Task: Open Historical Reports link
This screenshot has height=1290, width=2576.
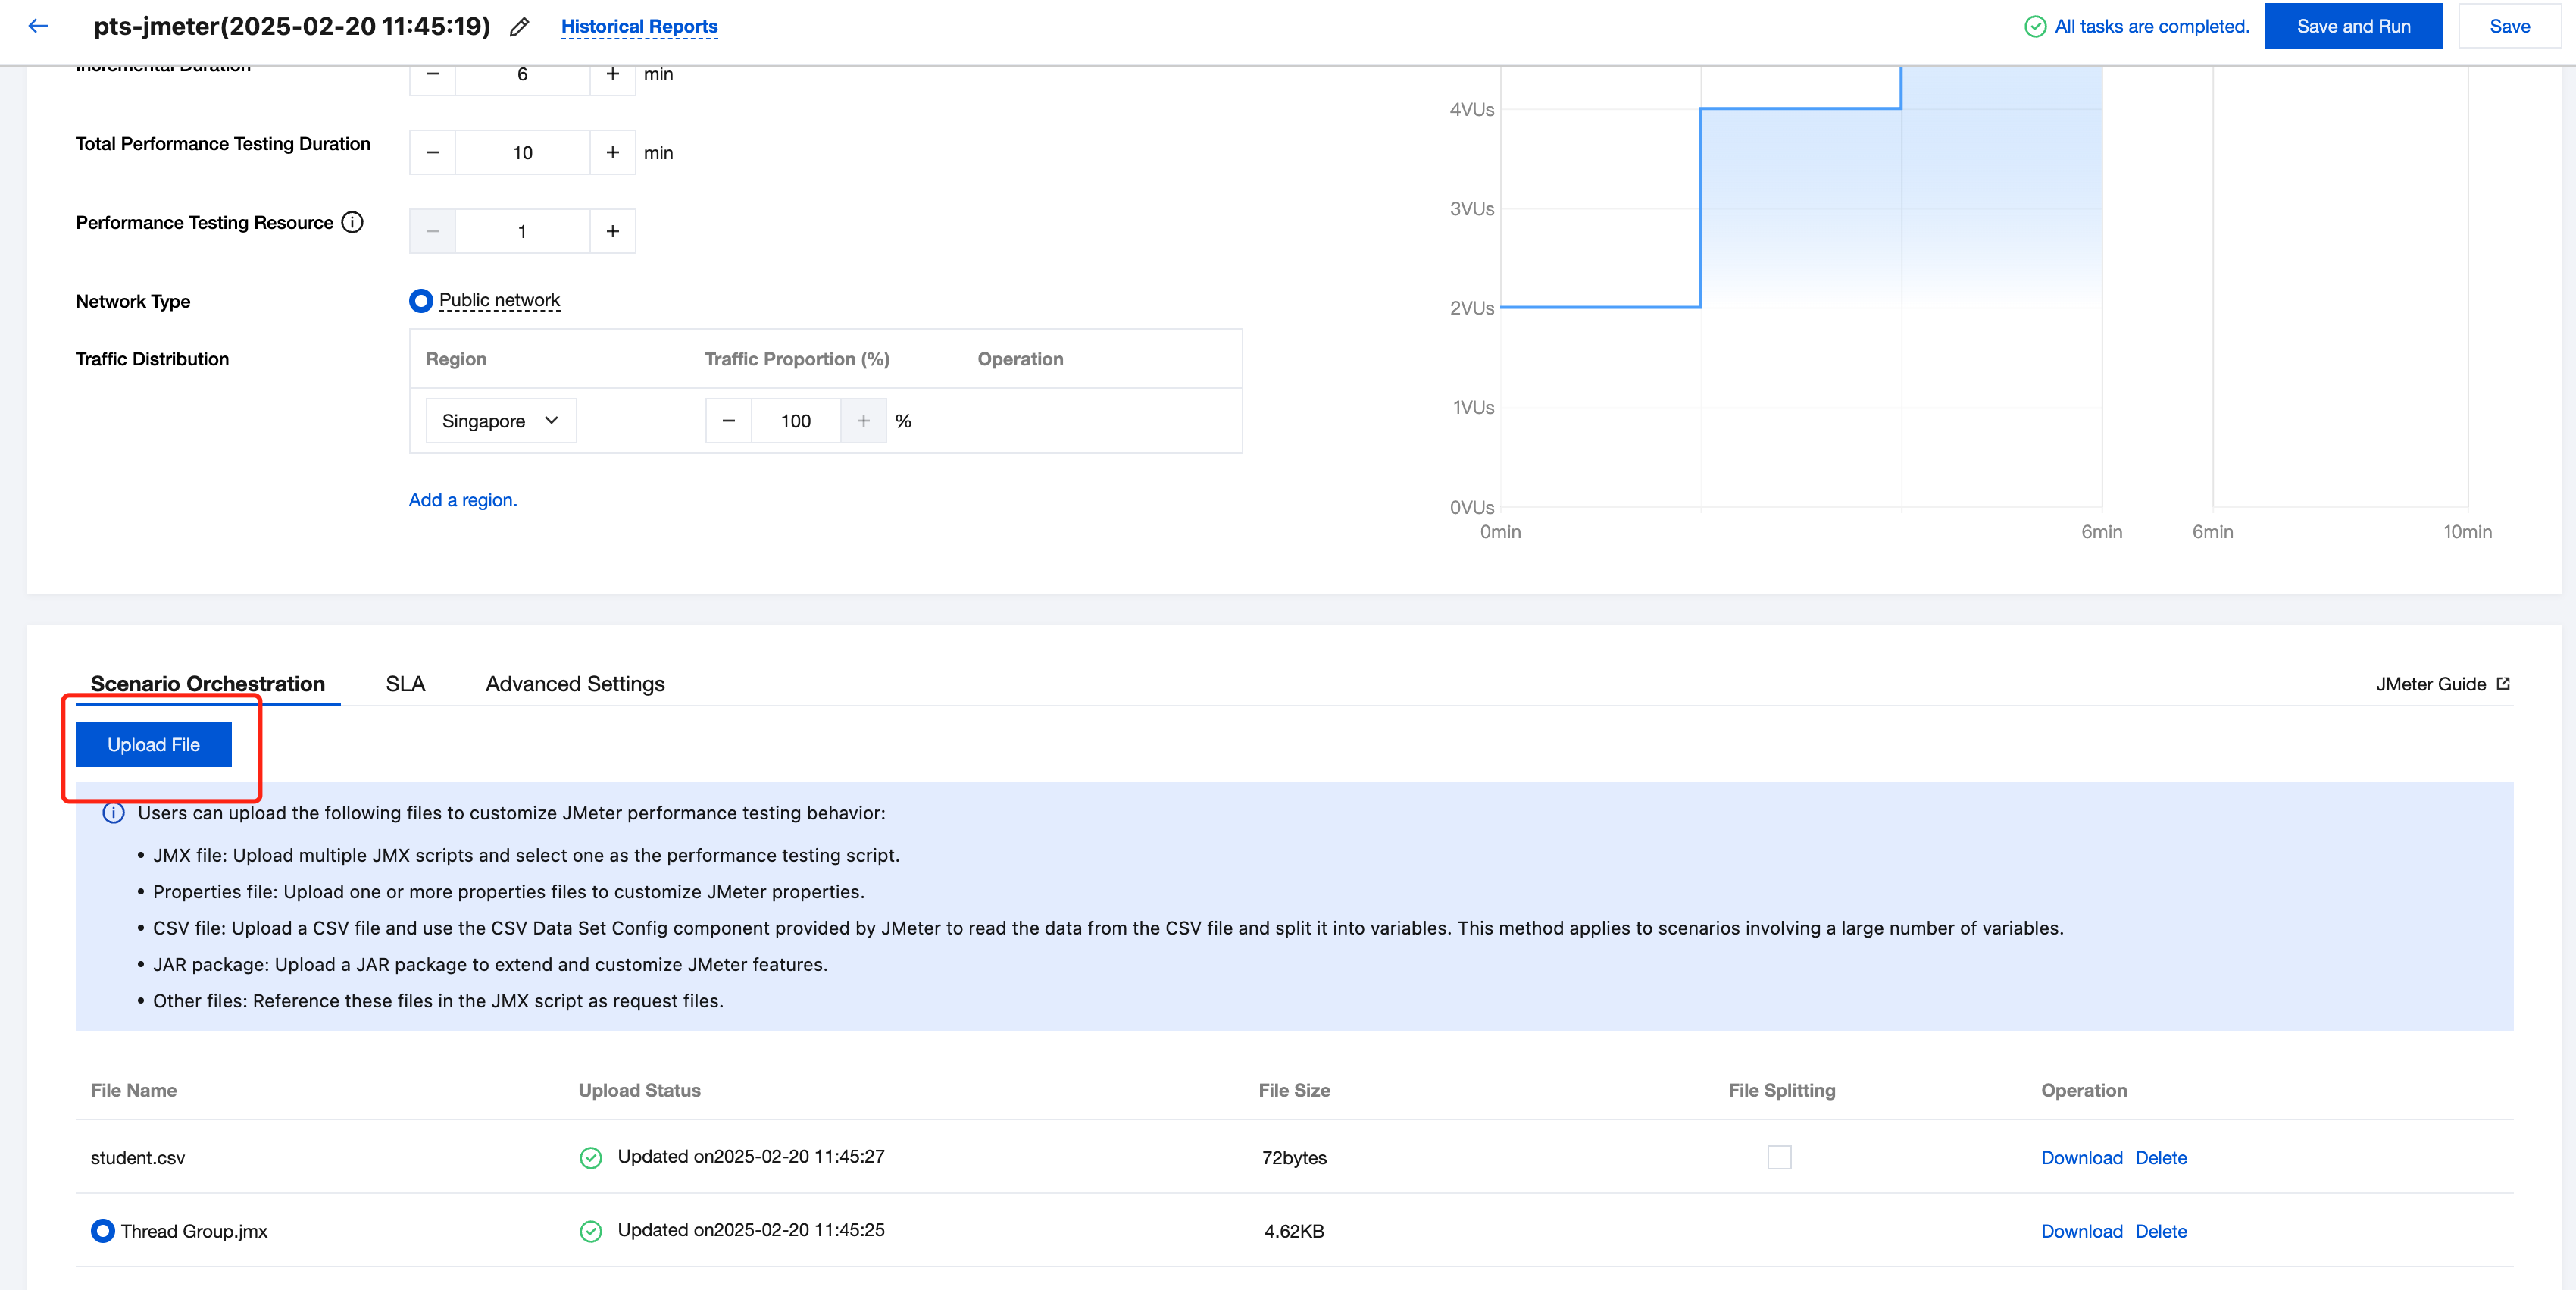Action: [639, 27]
